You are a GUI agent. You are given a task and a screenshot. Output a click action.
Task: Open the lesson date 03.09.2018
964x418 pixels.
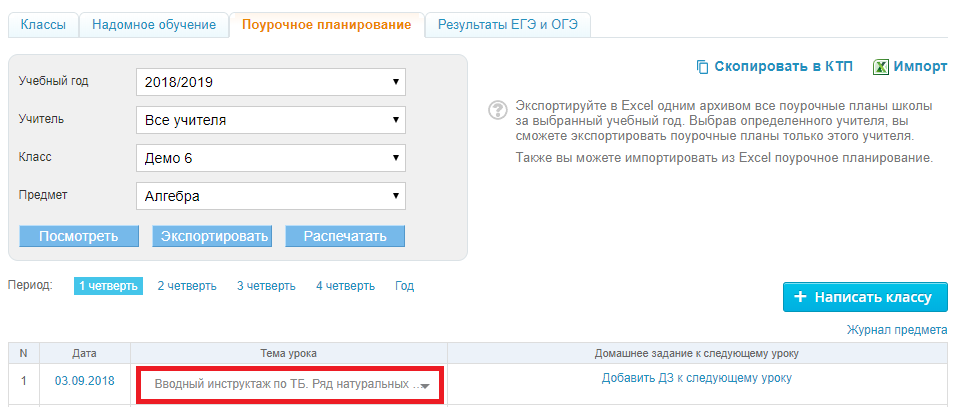(84, 381)
